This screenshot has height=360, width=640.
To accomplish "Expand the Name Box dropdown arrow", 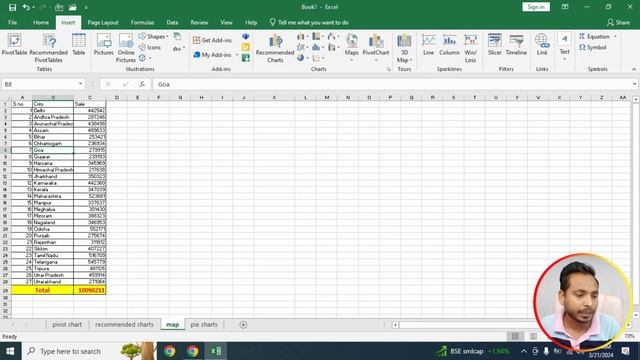I will [80, 84].
